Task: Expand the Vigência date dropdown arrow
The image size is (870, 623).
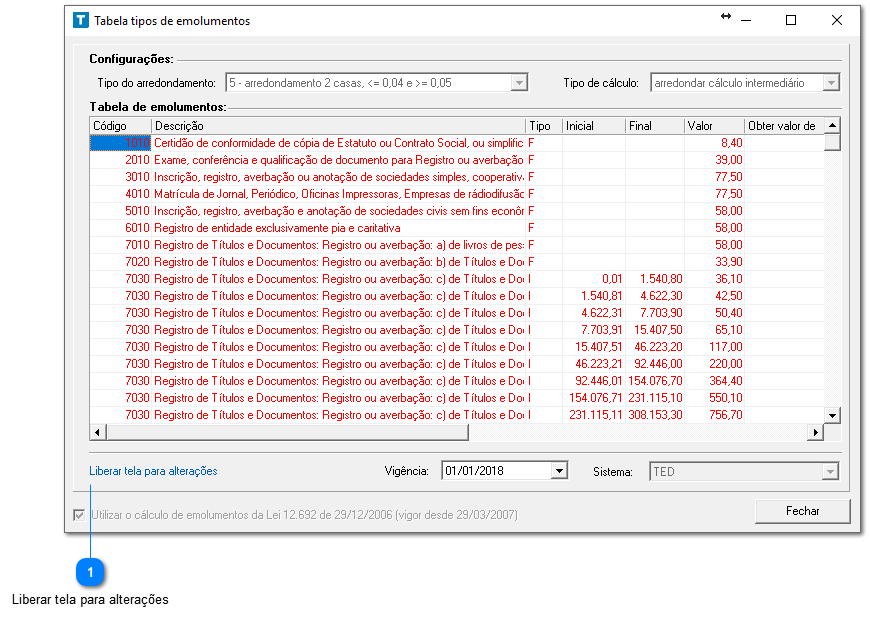Action: click(x=559, y=471)
